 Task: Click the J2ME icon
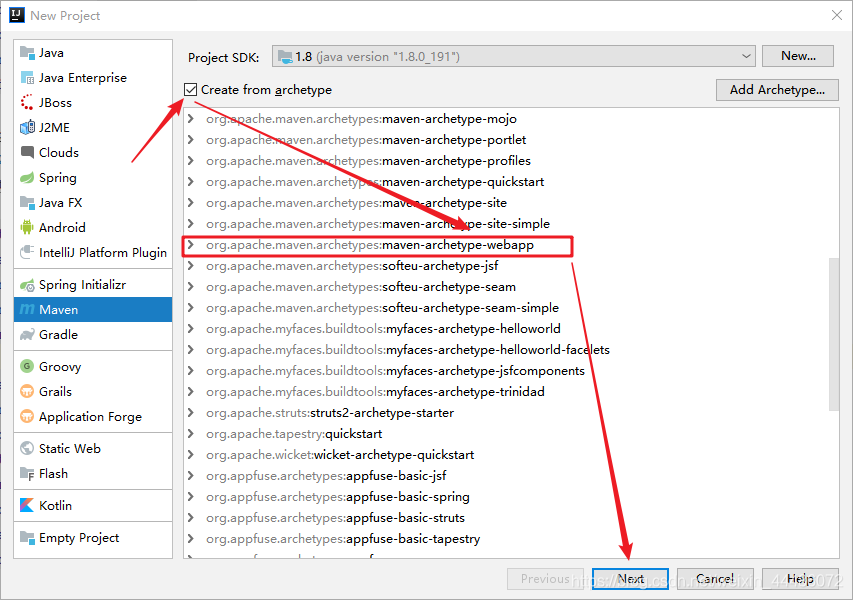pyautogui.click(x=27, y=128)
